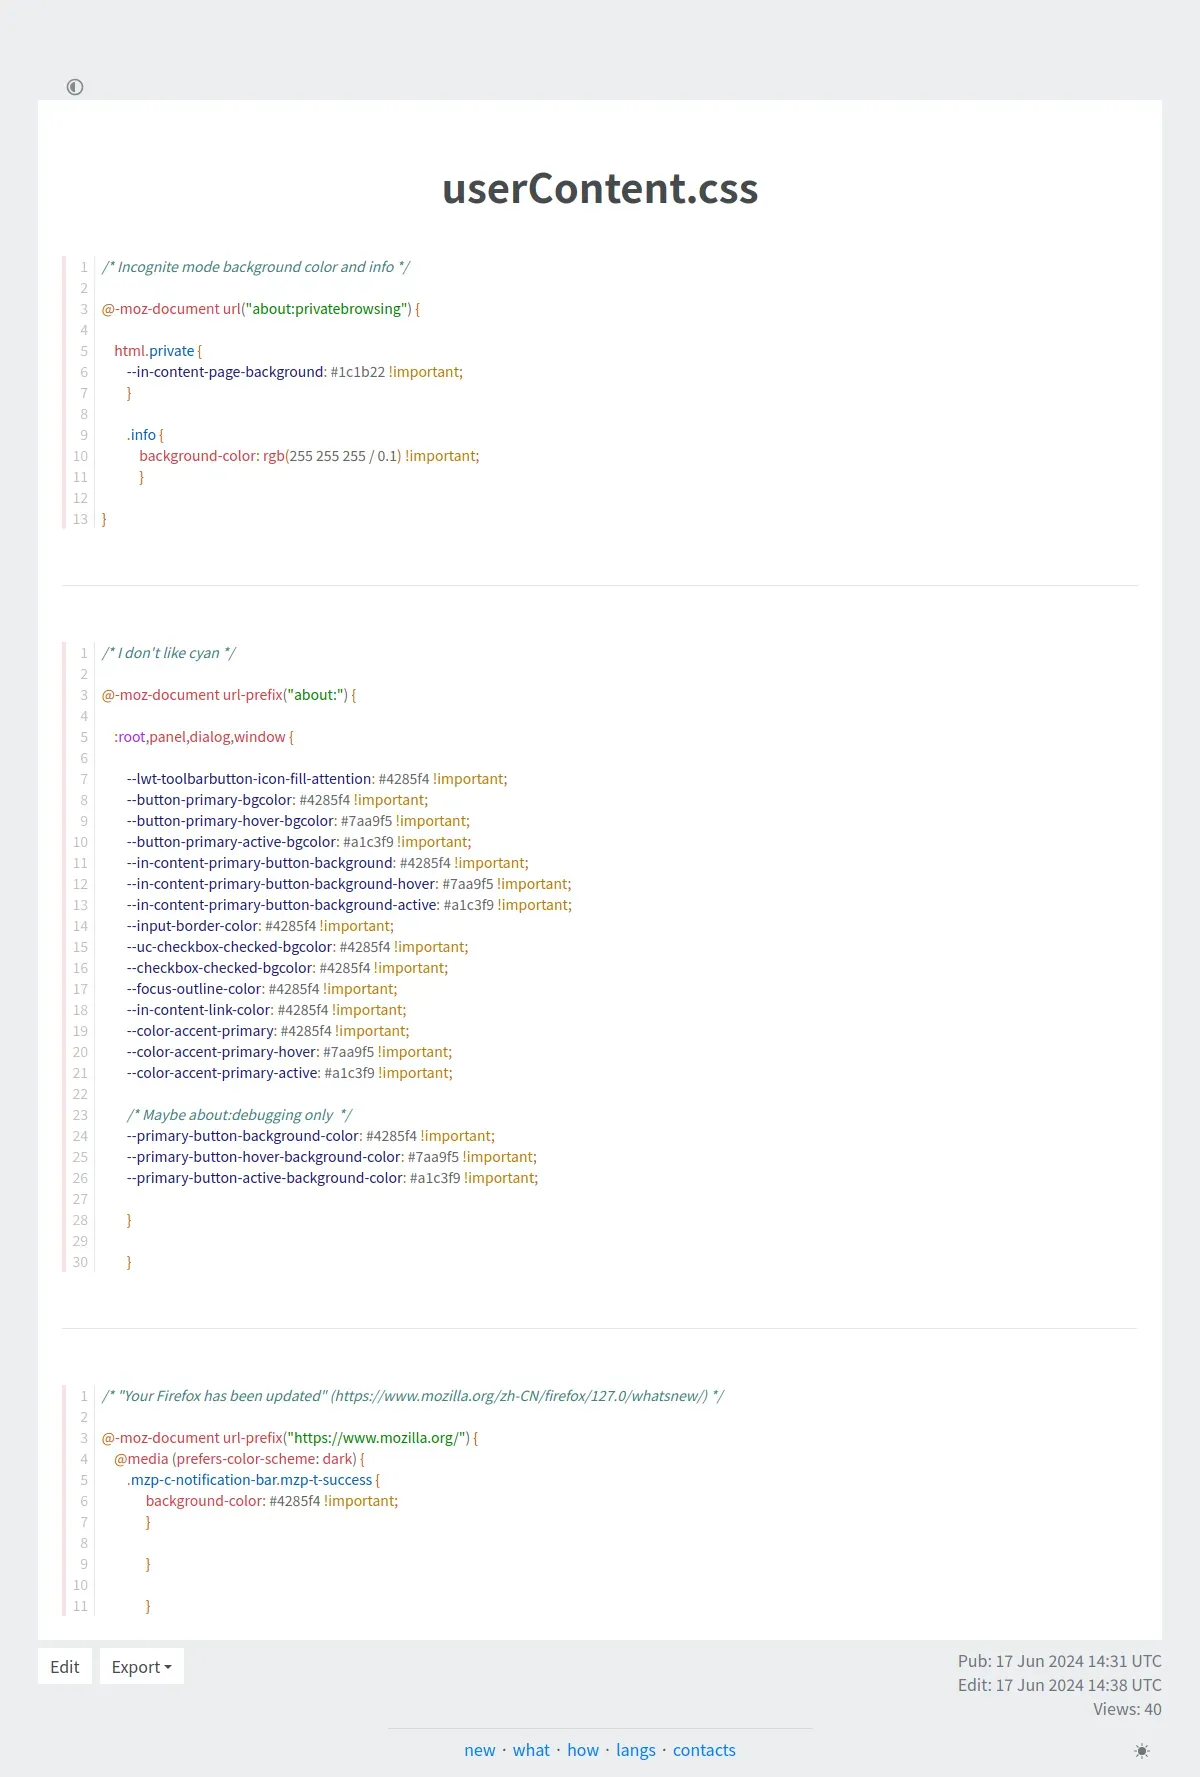
Task: Click the html.private selector line
Action: [158, 351]
